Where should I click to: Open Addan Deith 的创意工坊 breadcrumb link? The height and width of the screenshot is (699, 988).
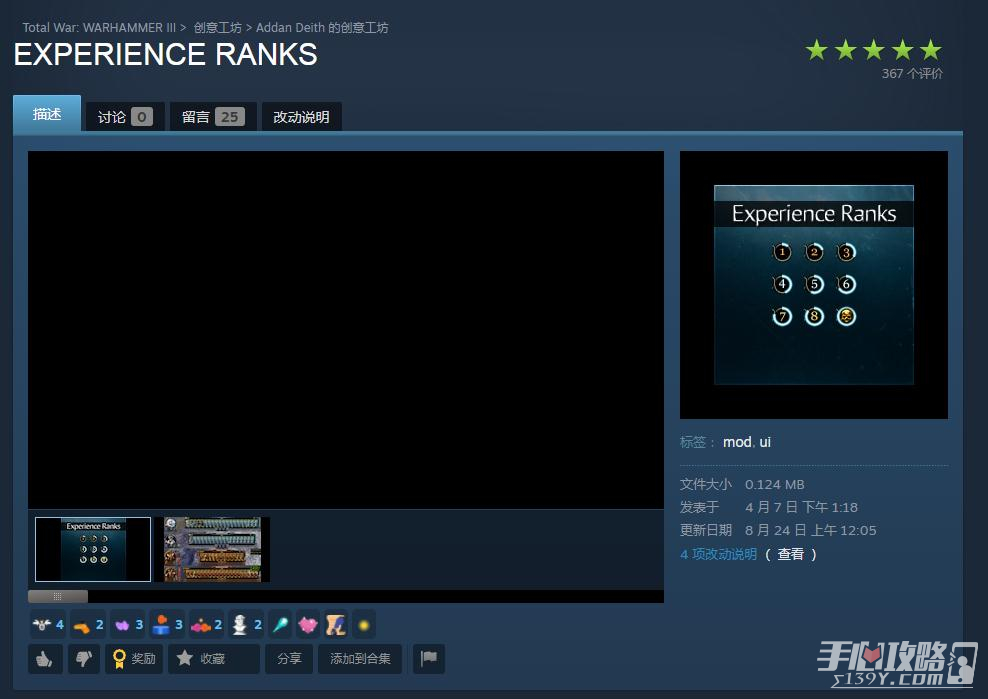point(322,28)
